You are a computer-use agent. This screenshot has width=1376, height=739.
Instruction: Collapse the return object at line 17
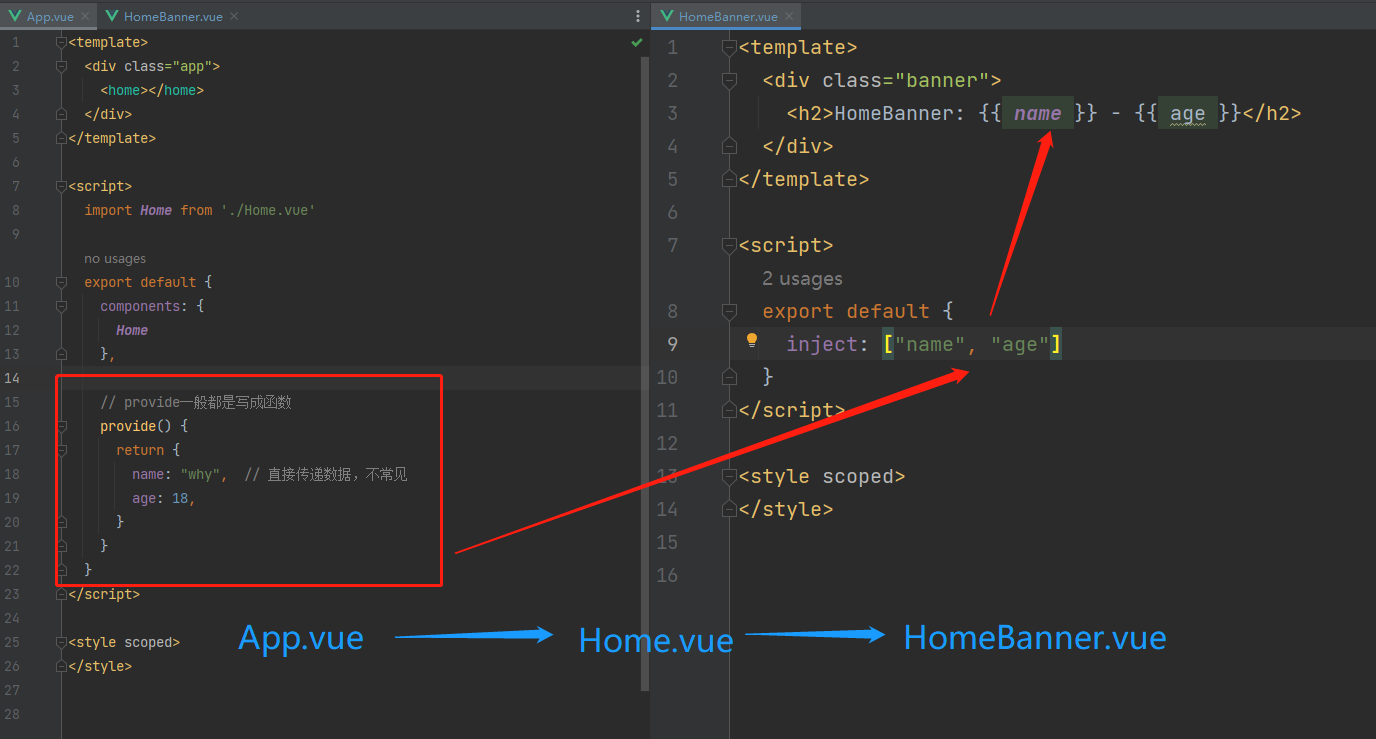(x=62, y=451)
